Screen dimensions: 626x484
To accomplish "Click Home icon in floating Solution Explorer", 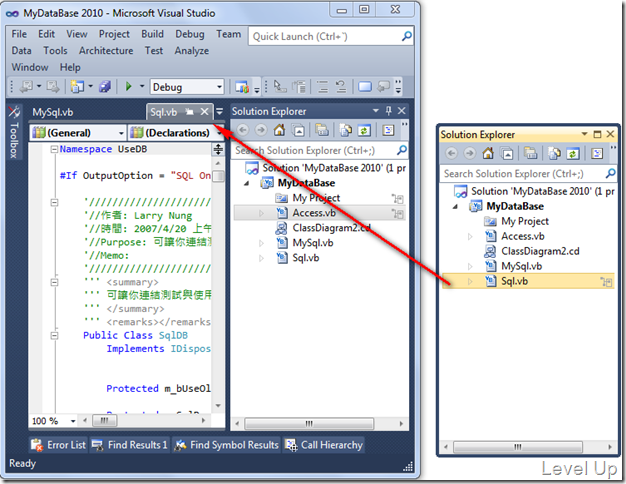I will 488,153.
